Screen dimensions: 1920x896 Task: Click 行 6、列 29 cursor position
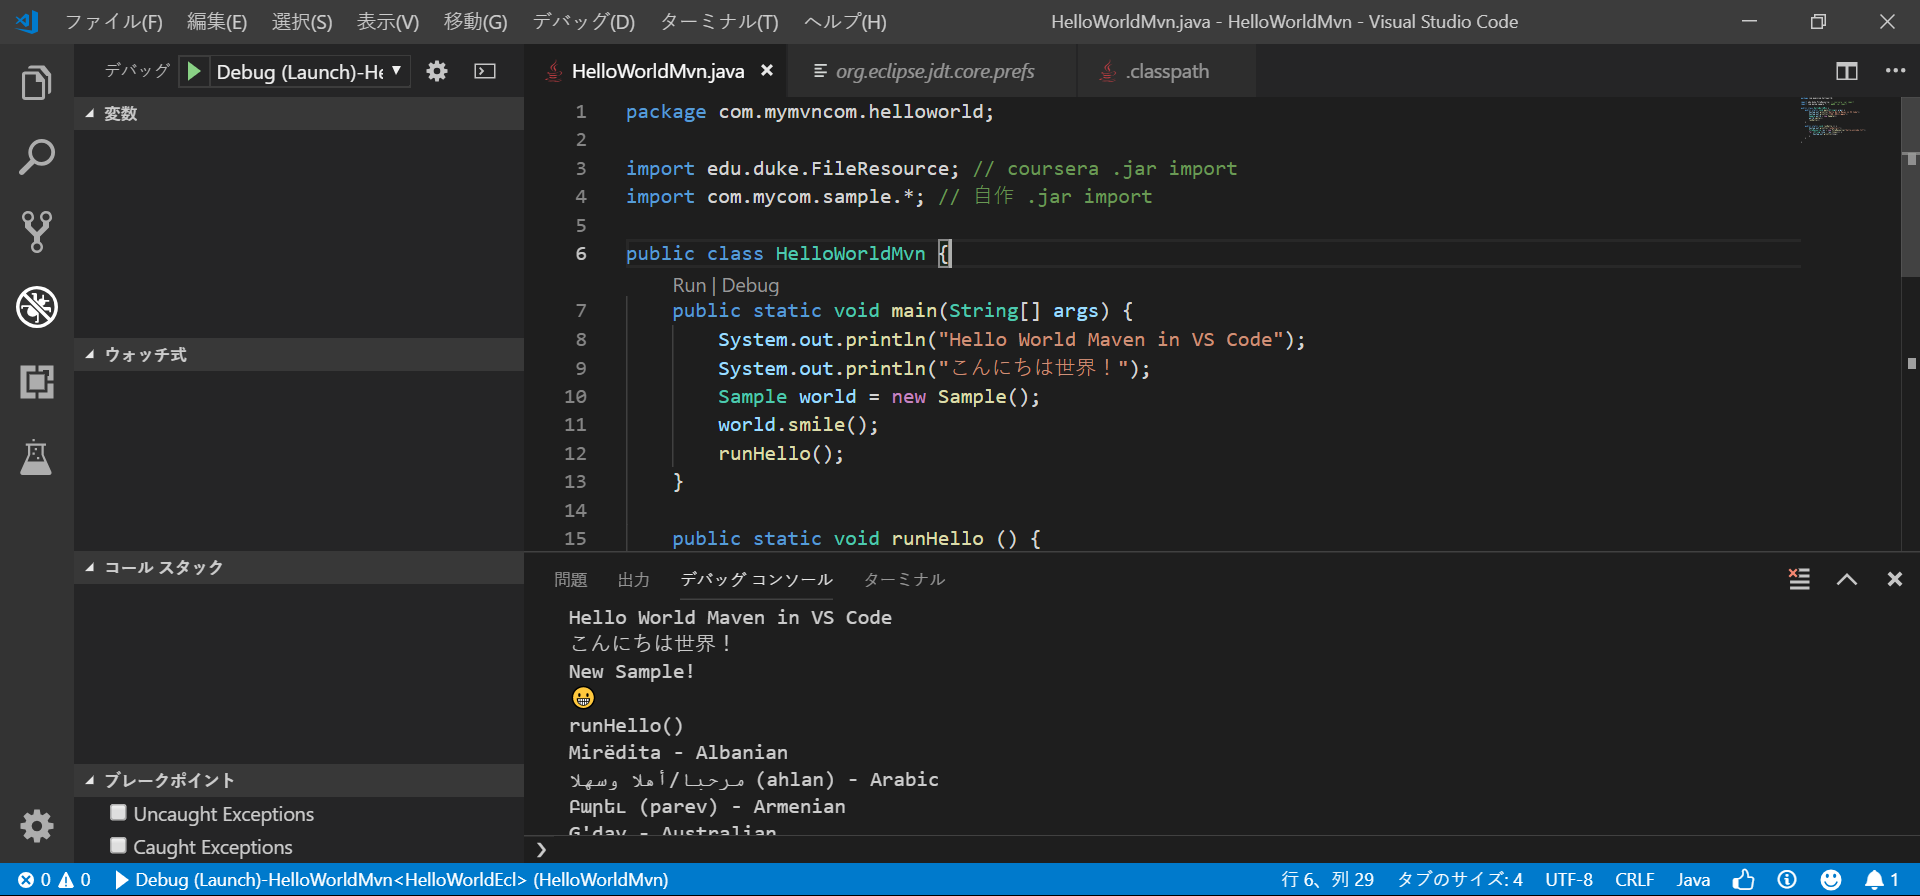point(1328,880)
